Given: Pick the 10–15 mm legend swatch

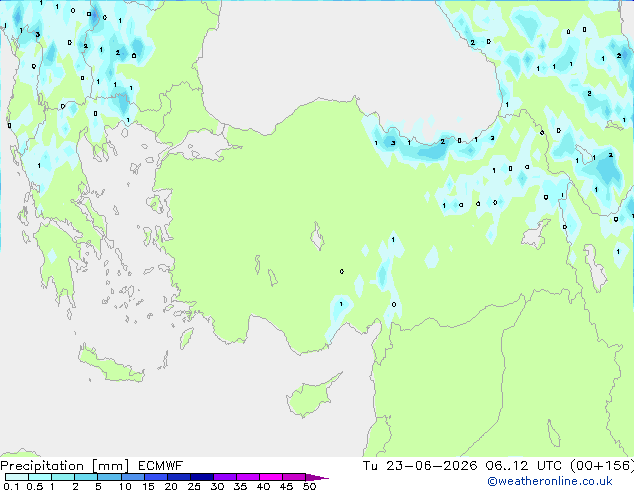Looking at the screenshot, I should point(132,477).
